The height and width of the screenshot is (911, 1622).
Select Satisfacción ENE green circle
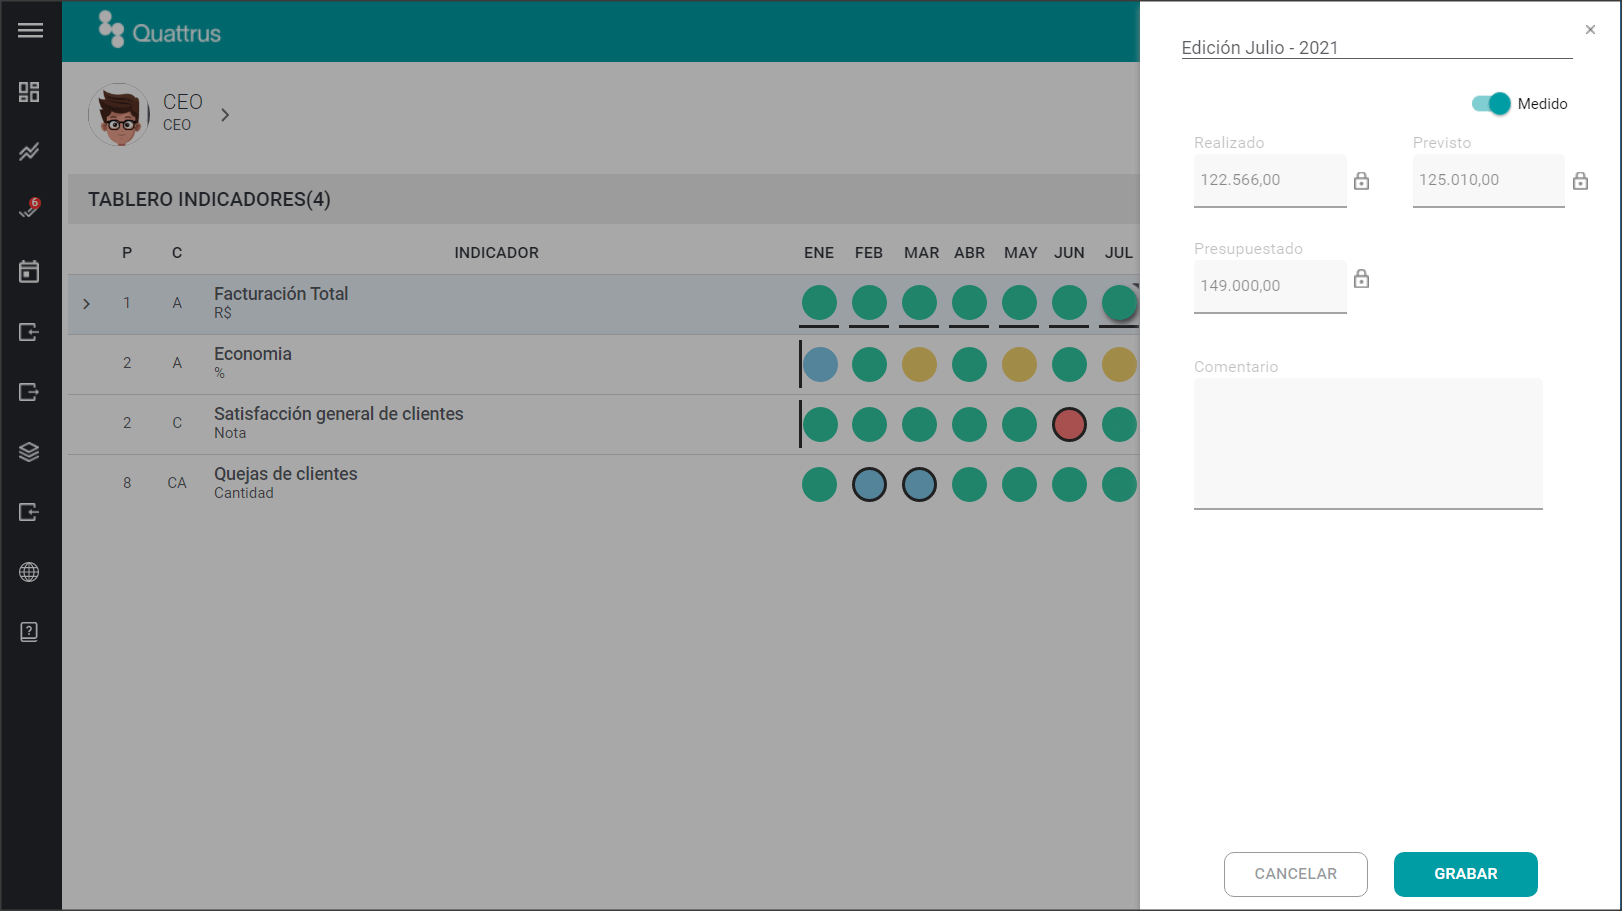coord(820,424)
